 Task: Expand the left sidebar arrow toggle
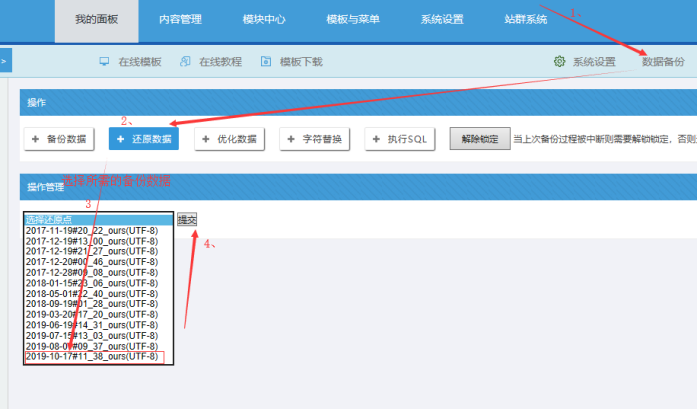click(x=4, y=62)
